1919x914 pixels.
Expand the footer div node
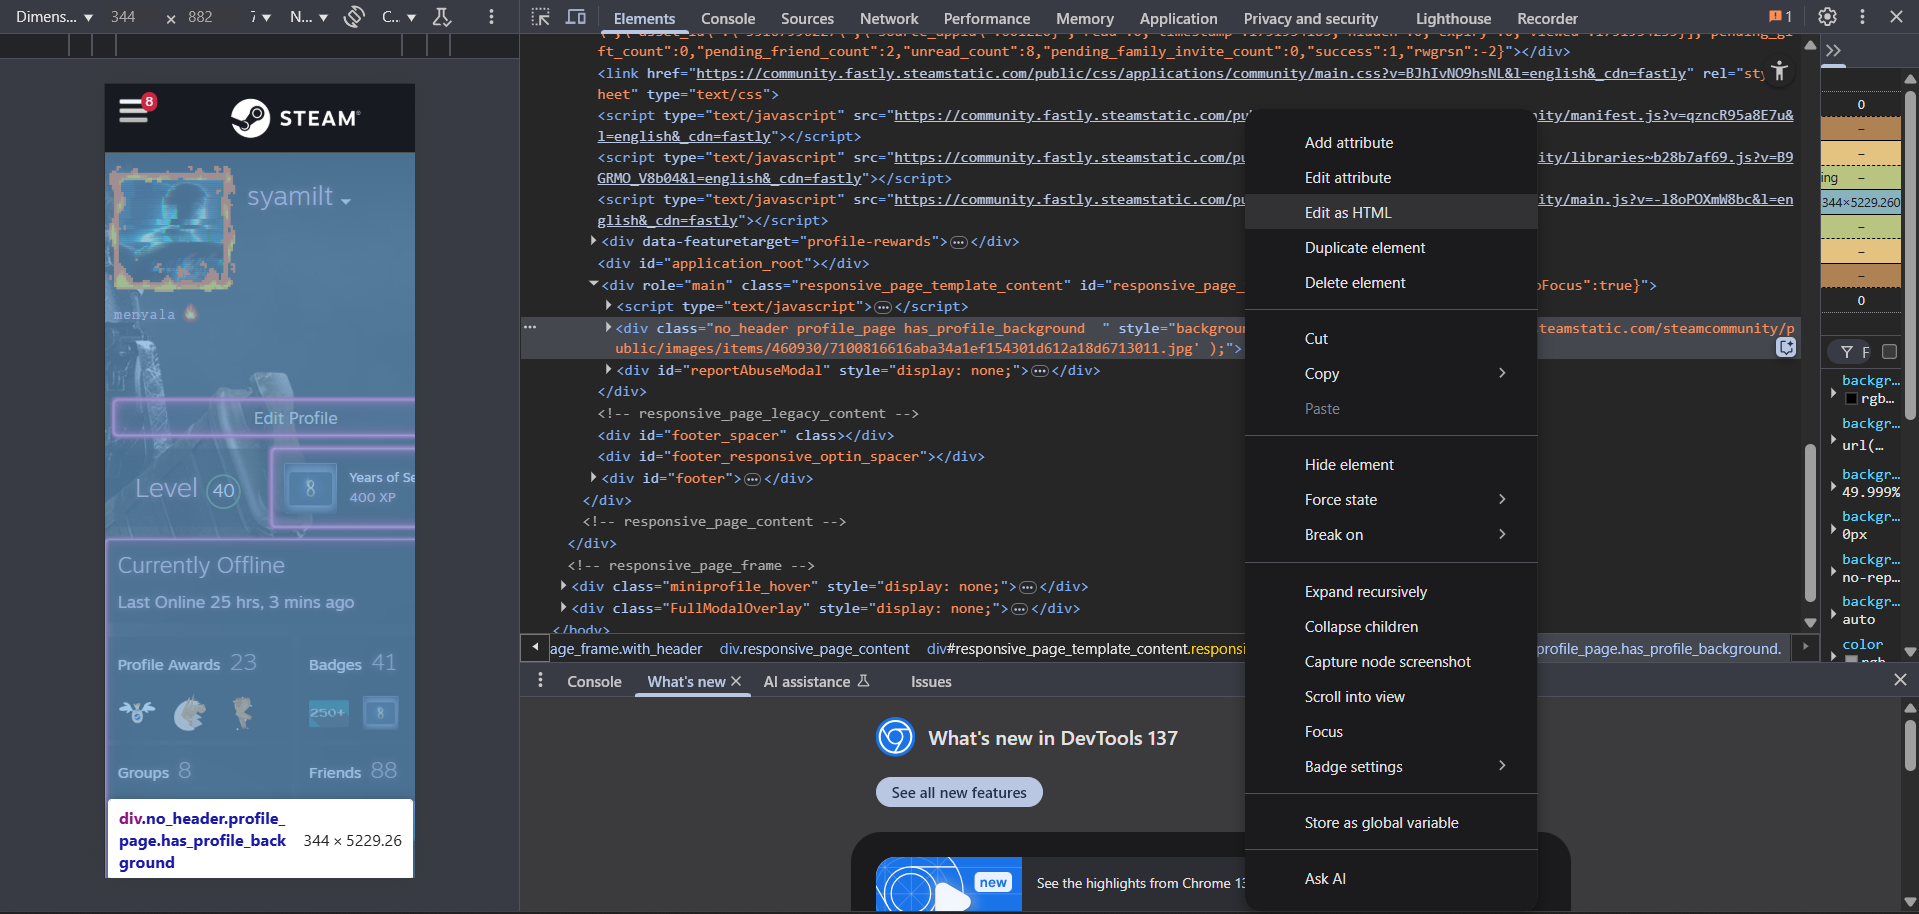[x=594, y=478]
